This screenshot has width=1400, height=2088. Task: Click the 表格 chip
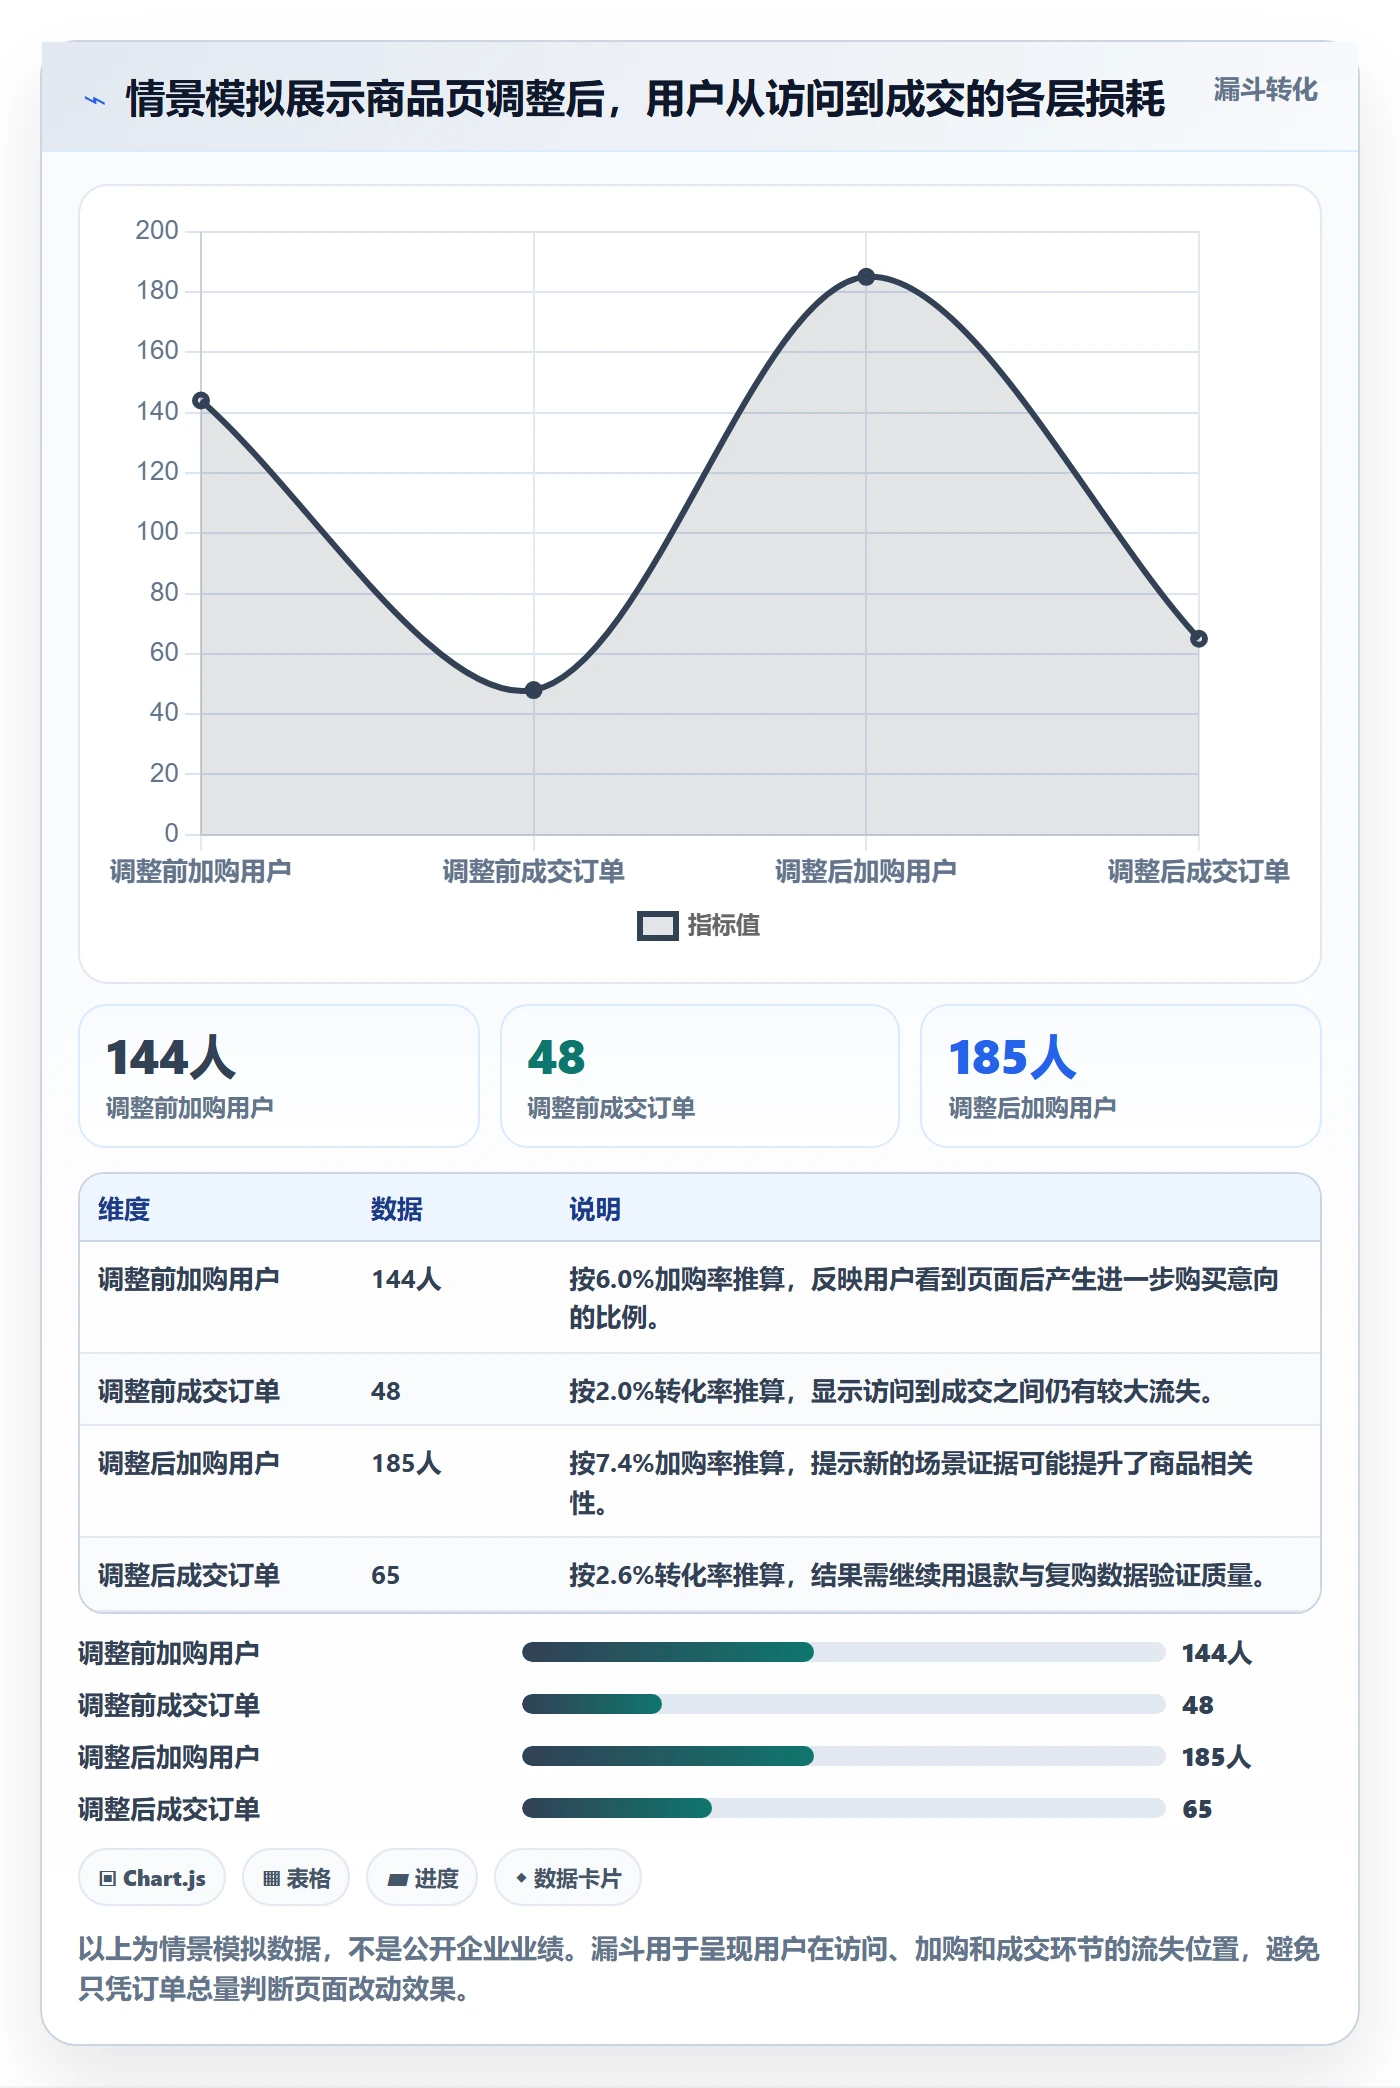[296, 1878]
